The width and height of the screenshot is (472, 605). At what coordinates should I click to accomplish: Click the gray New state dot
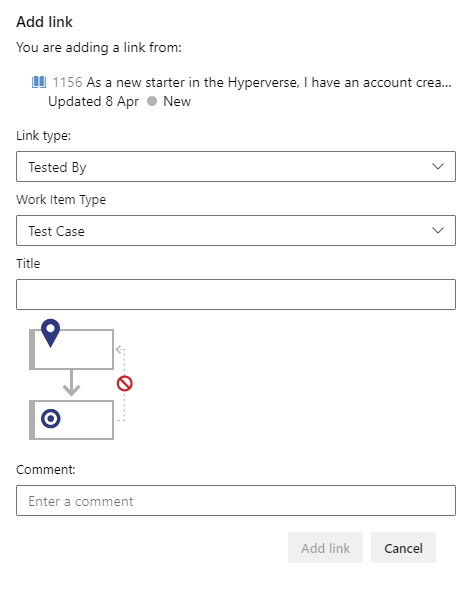click(x=152, y=101)
